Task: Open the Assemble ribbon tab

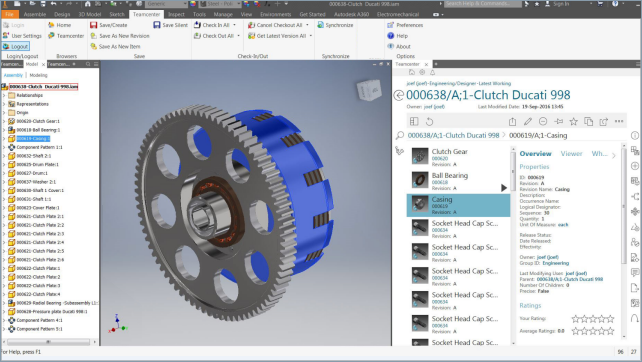Action: tap(35, 14)
